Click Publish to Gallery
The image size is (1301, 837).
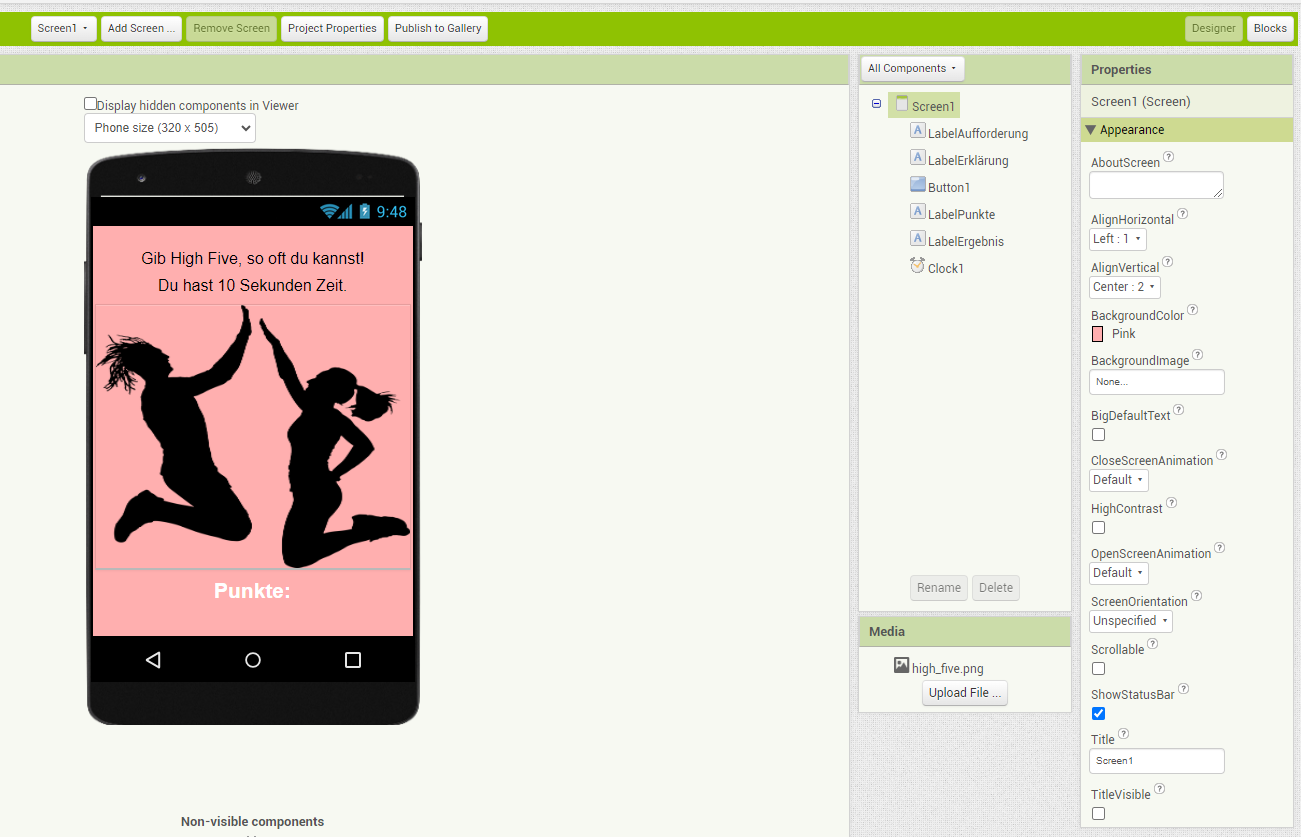click(x=438, y=28)
